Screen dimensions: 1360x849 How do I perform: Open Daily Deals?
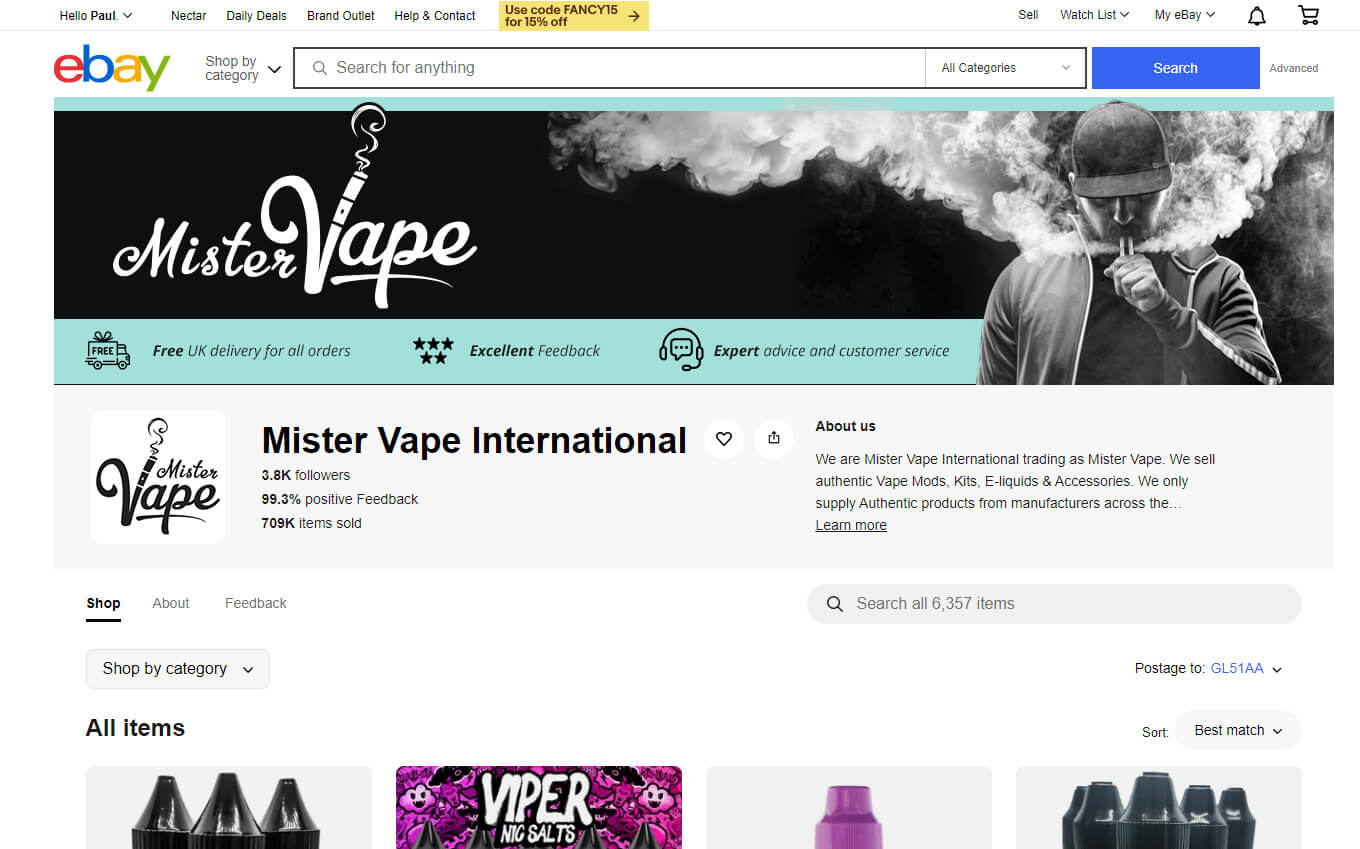(256, 15)
